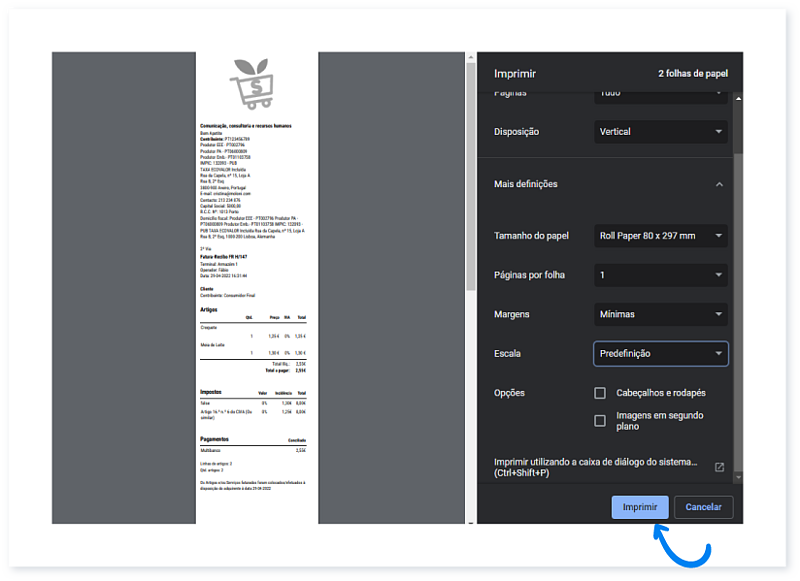
Task: Click the Margens label
Action: coord(511,314)
